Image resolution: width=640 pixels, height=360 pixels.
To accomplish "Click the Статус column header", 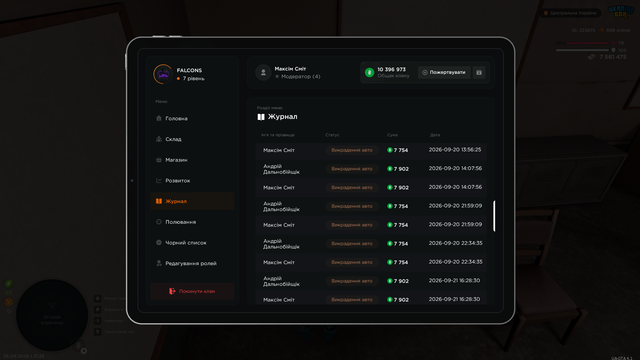I will [x=332, y=135].
